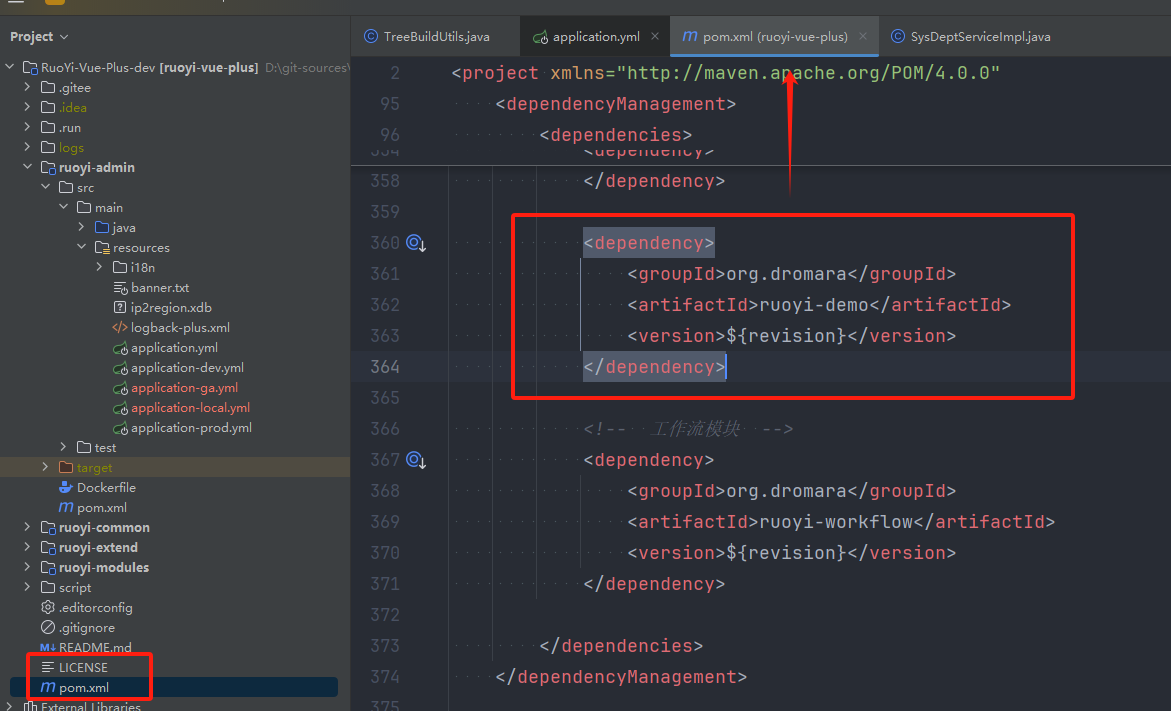Image resolution: width=1171 pixels, height=711 pixels.
Task: Click the .gitignore ignore-file icon
Action: 48,627
